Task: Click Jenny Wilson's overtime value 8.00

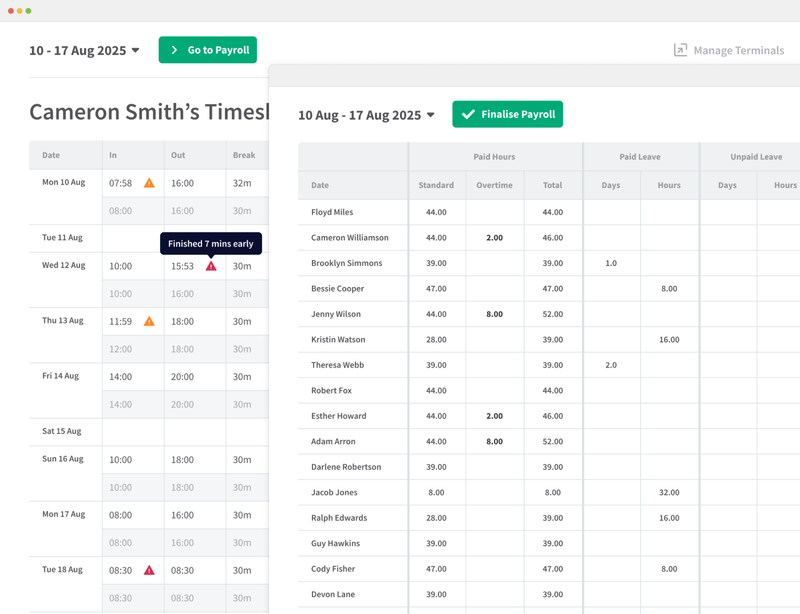Action: [x=493, y=314]
